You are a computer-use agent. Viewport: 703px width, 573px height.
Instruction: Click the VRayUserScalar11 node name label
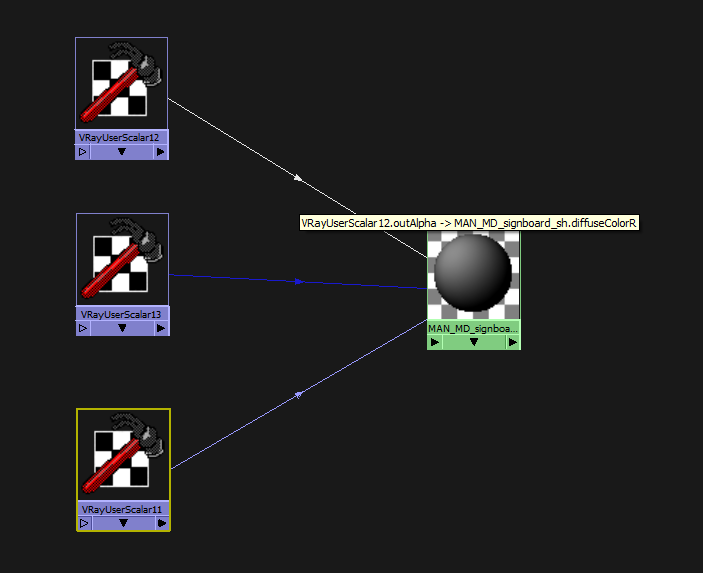click(x=122, y=509)
